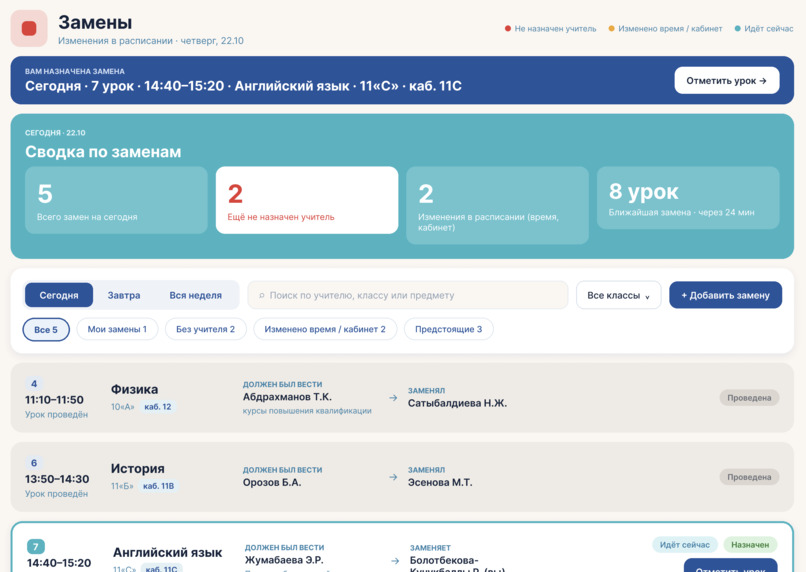Viewport: 806px width, 572px height.
Task: Click the time 14:40–15:20 in lesson row
Action: [59, 563]
